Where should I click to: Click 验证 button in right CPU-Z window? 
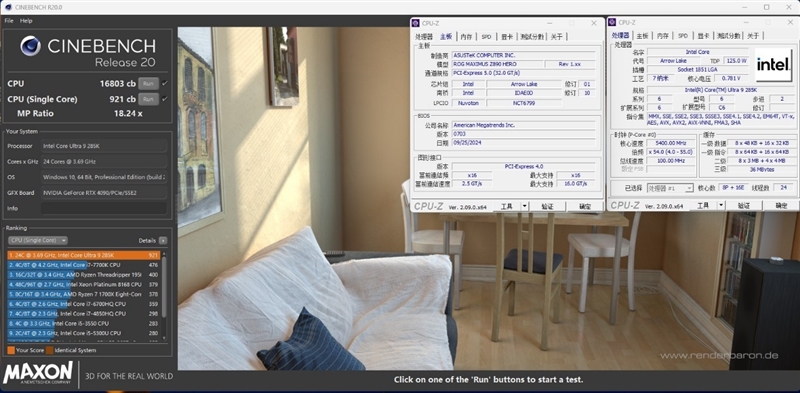[x=743, y=205]
